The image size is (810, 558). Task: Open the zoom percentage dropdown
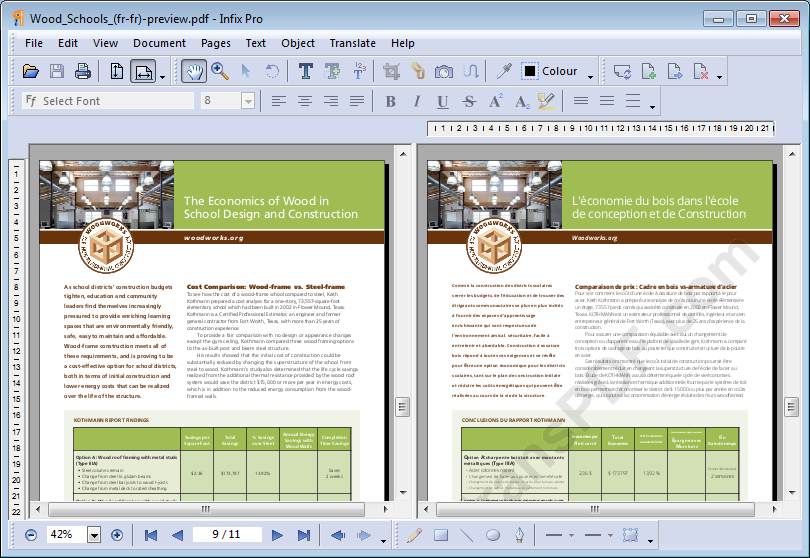[94, 535]
